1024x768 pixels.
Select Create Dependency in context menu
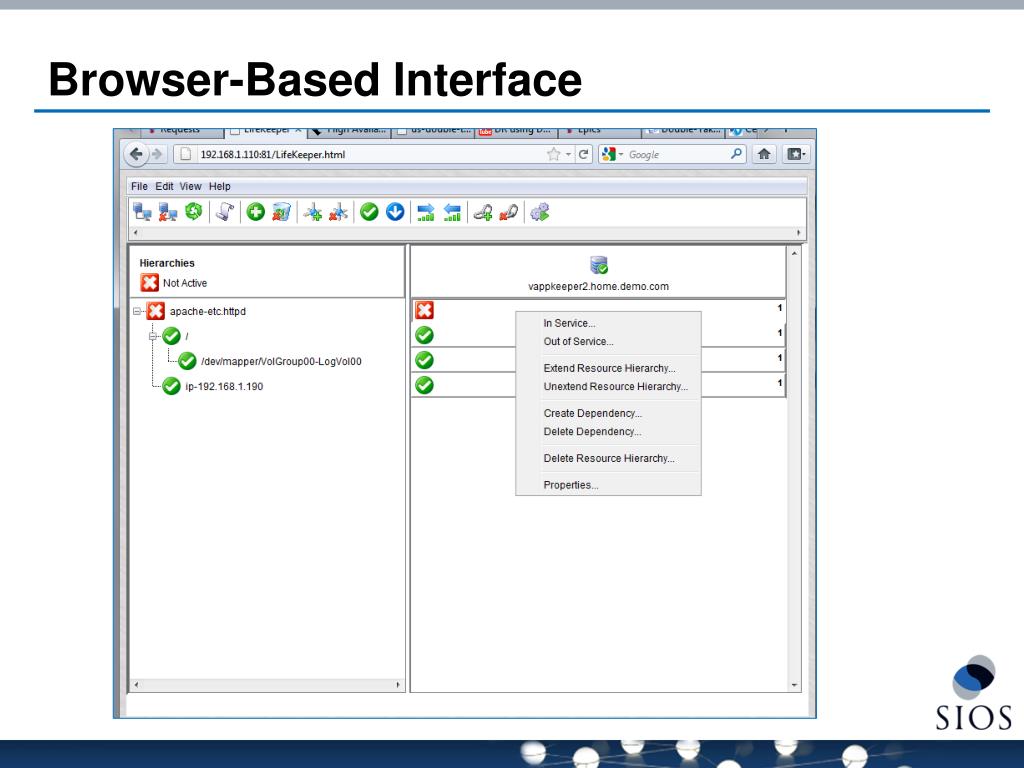point(592,413)
